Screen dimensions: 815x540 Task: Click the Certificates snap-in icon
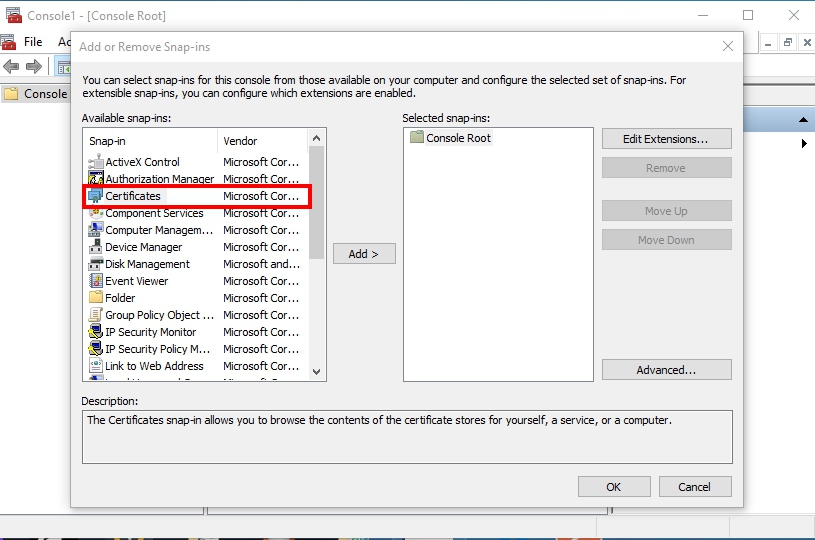(96, 196)
